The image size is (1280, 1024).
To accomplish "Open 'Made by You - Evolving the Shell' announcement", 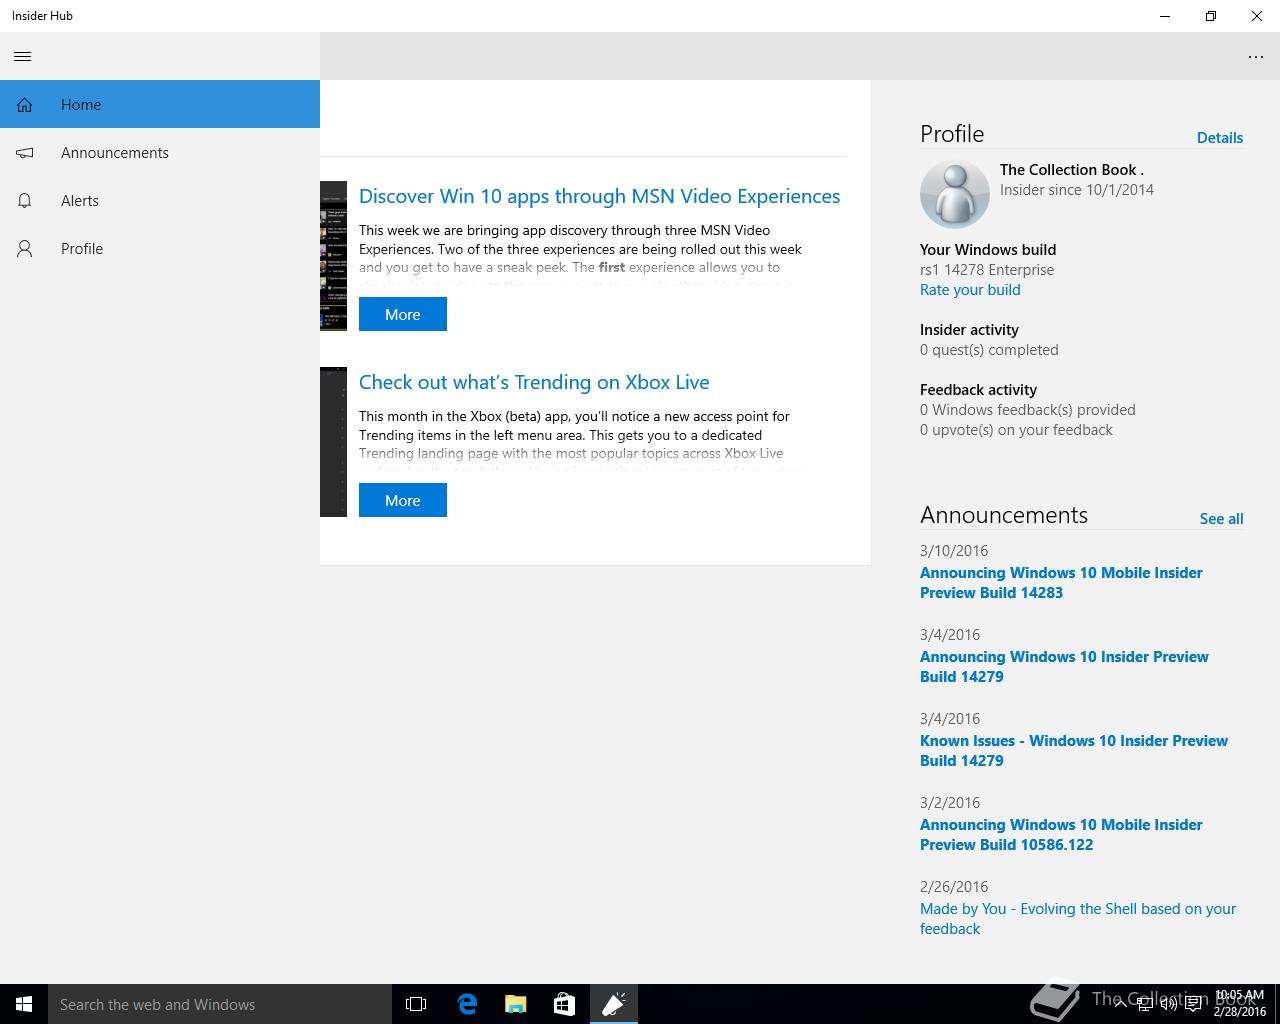I will [1078, 919].
